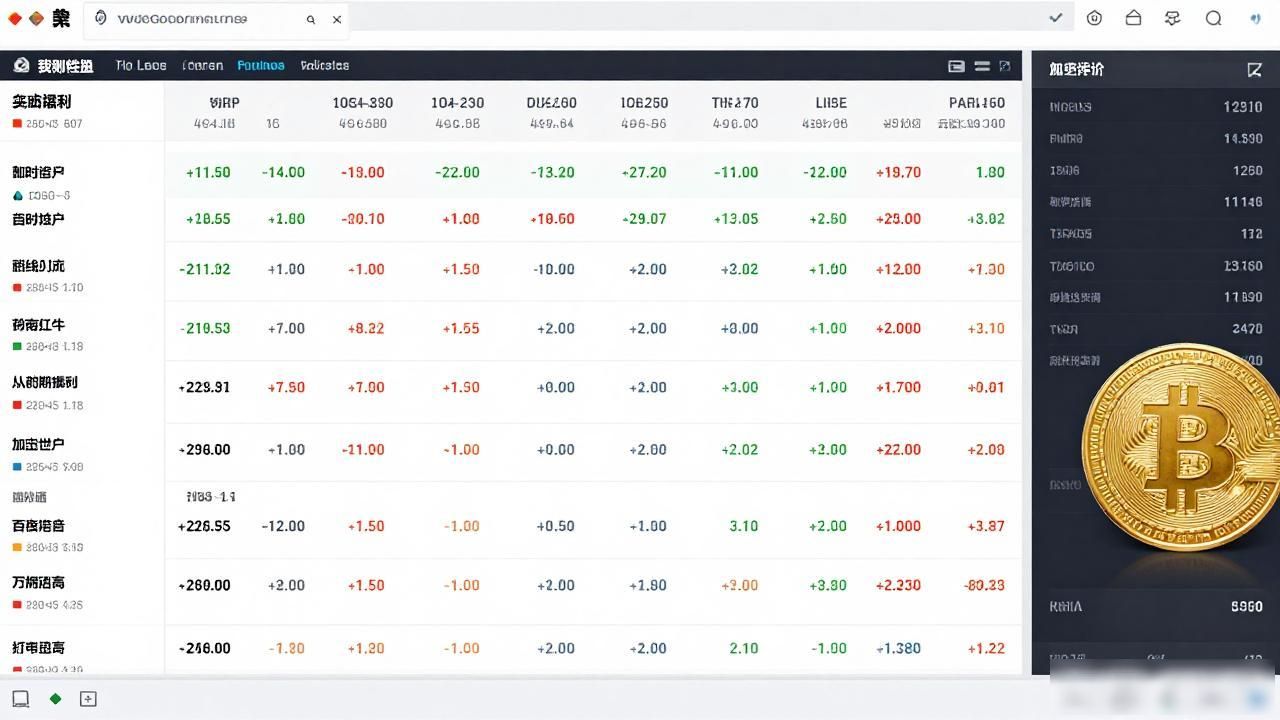This screenshot has width=1280, height=720.
Task: Click the "+12.00" red value
Action: 898,269
